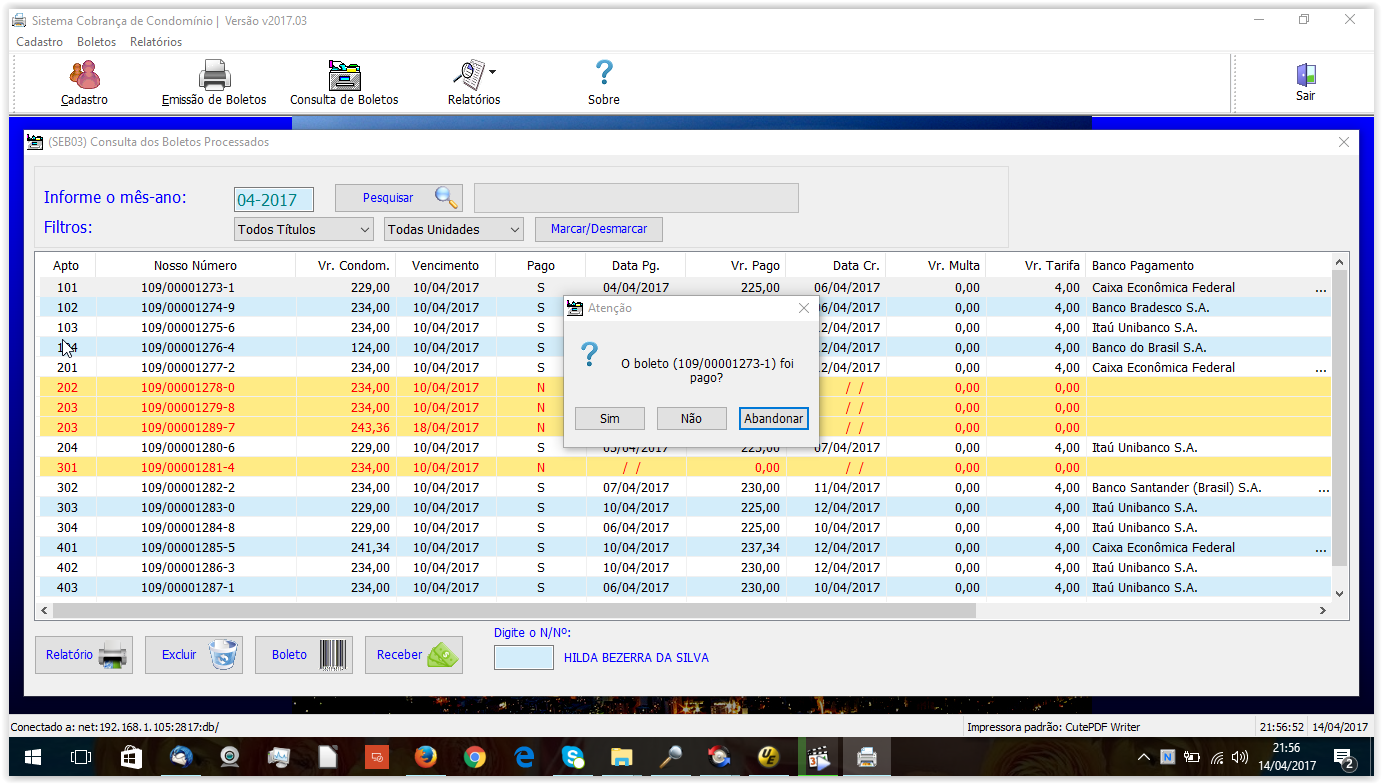
Task: Click the Receber money button
Action: click(x=413, y=655)
